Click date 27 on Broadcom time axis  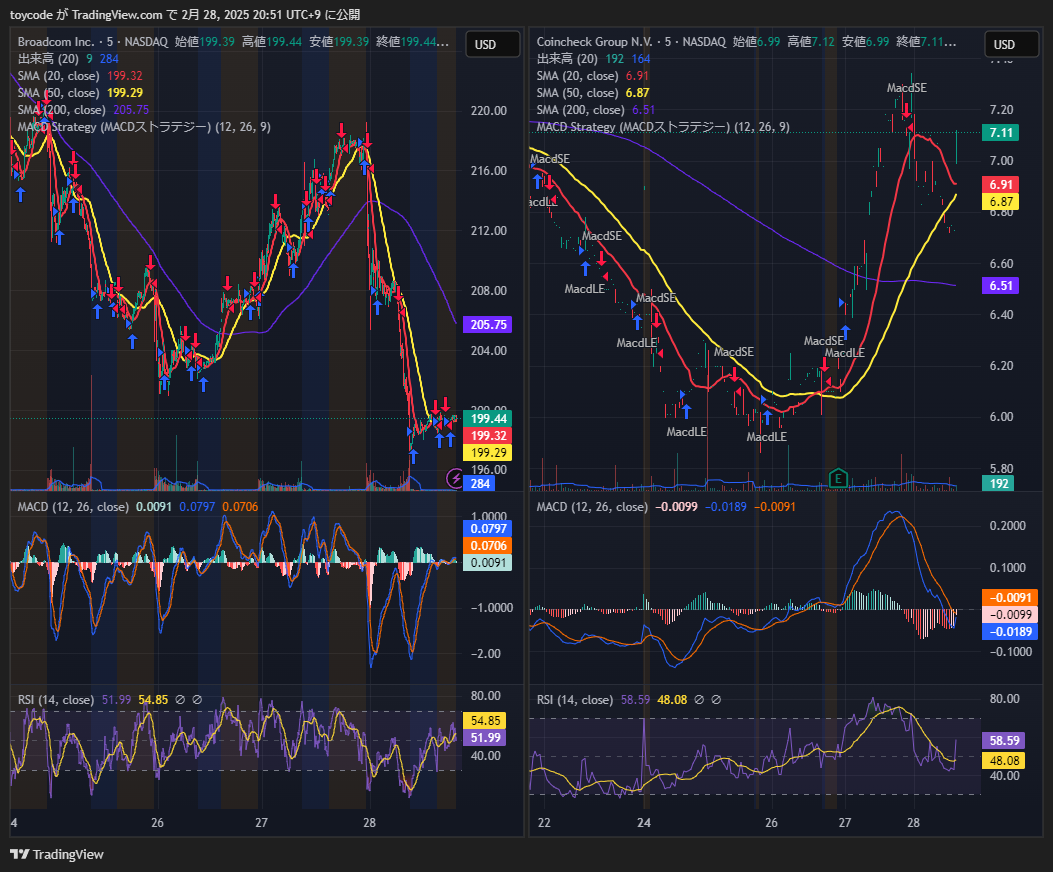(261, 822)
